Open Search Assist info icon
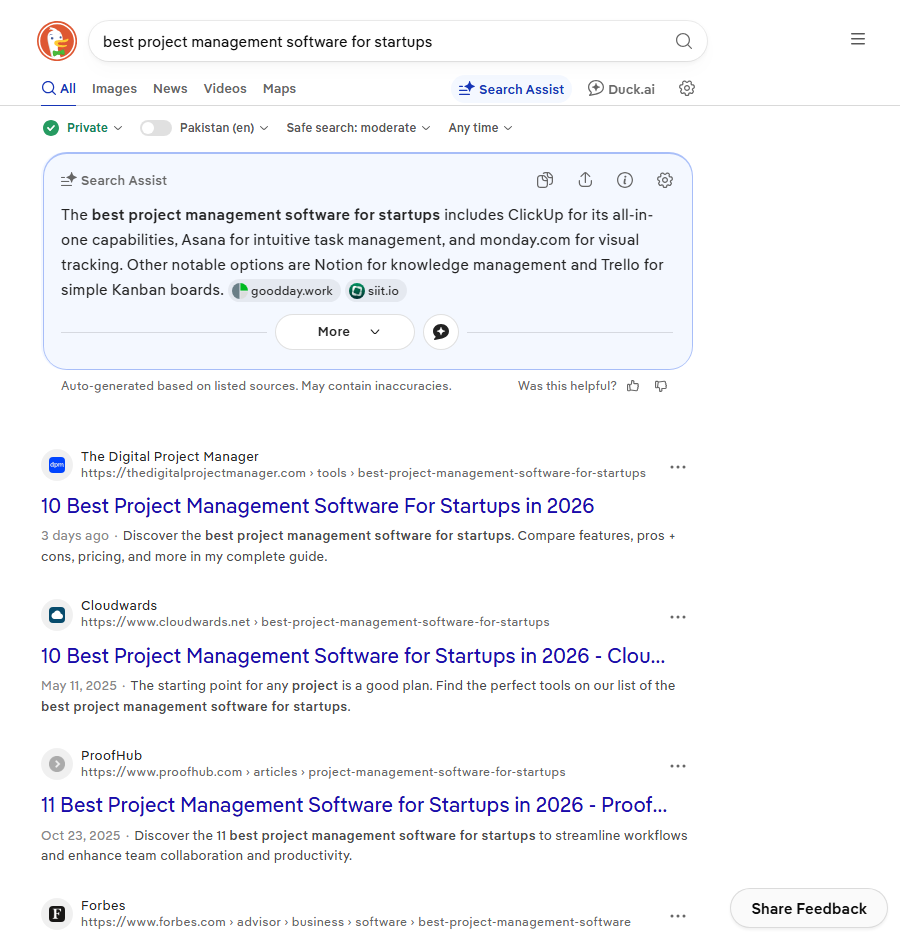The width and height of the screenshot is (900, 940). pyautogui.click(x=625, y=180)
